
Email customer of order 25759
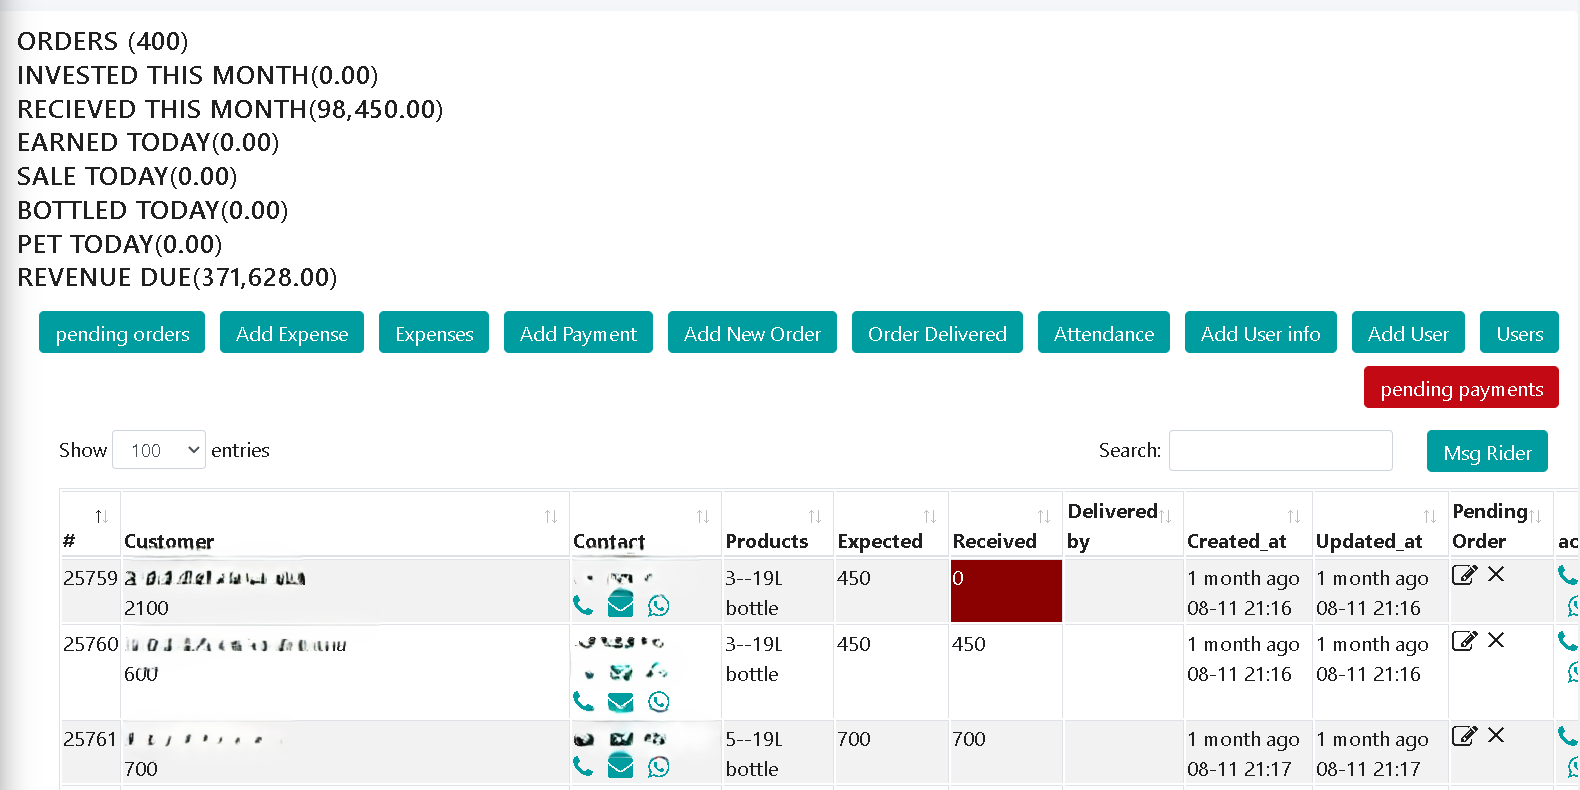[x=621, y=604]
